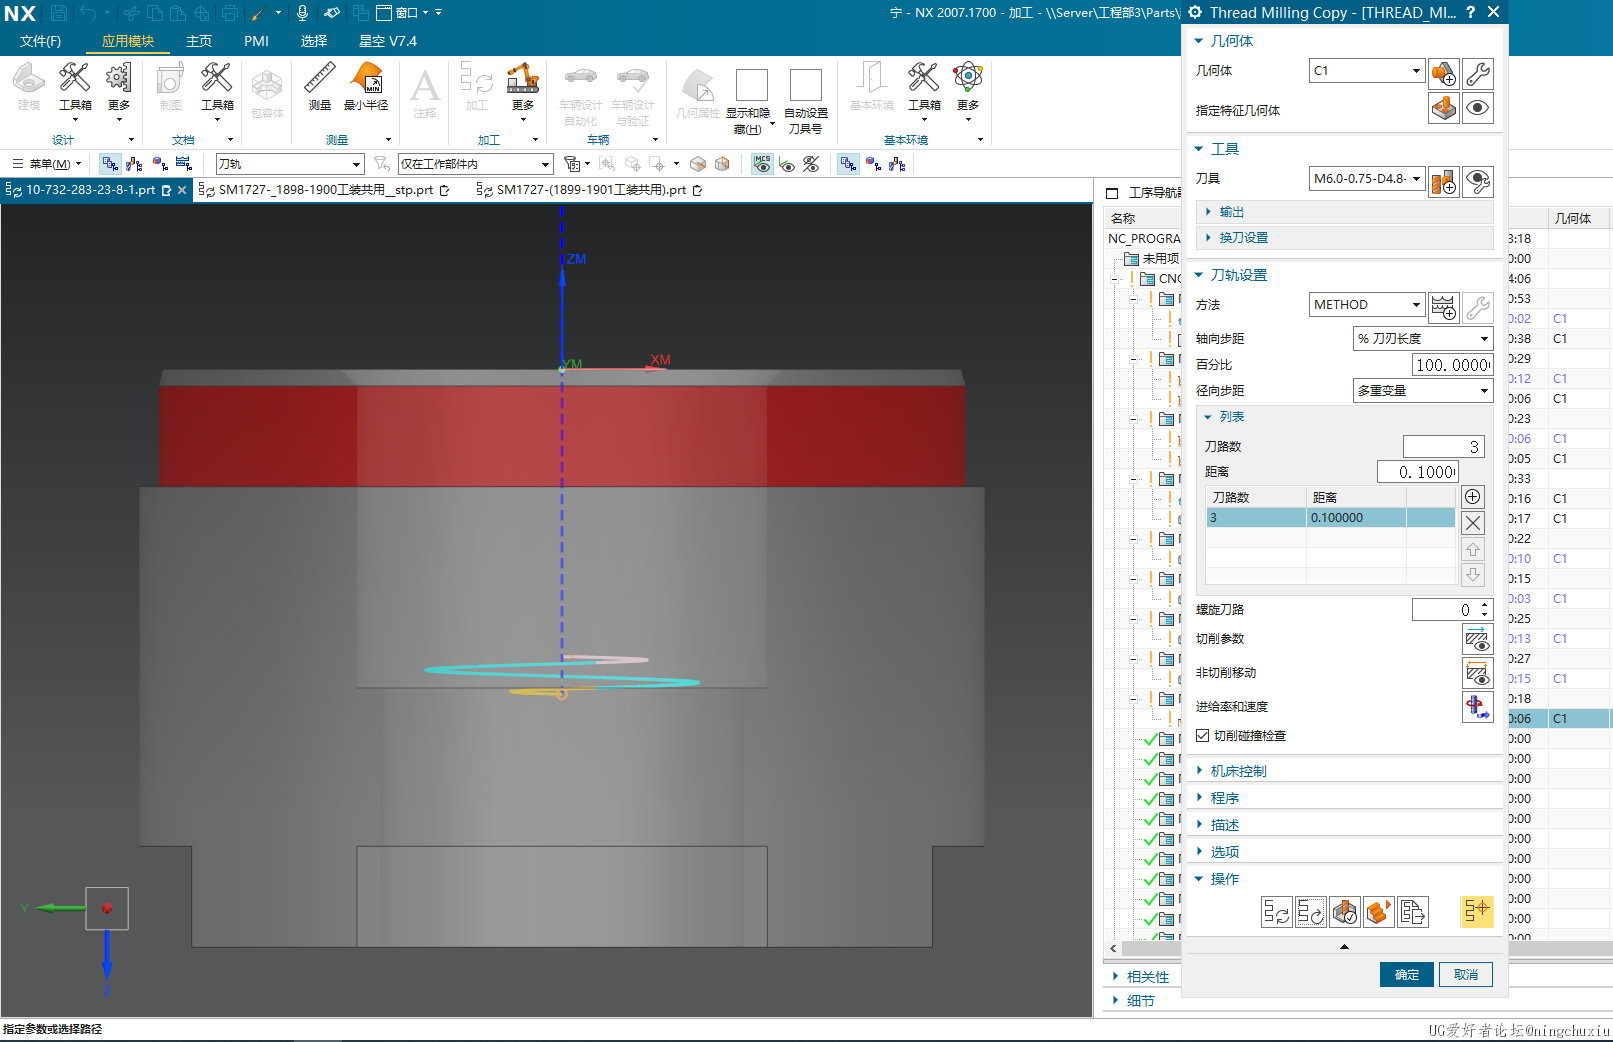Click the dialog help question mark
The image size is (1613, 1042).
(x=1471, y=12)
